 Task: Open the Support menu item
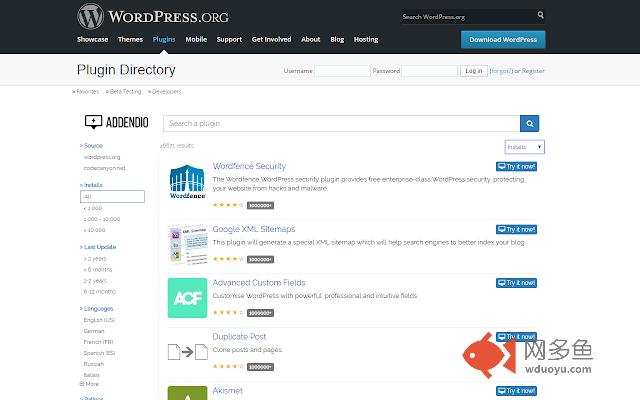tap(229, 40)
